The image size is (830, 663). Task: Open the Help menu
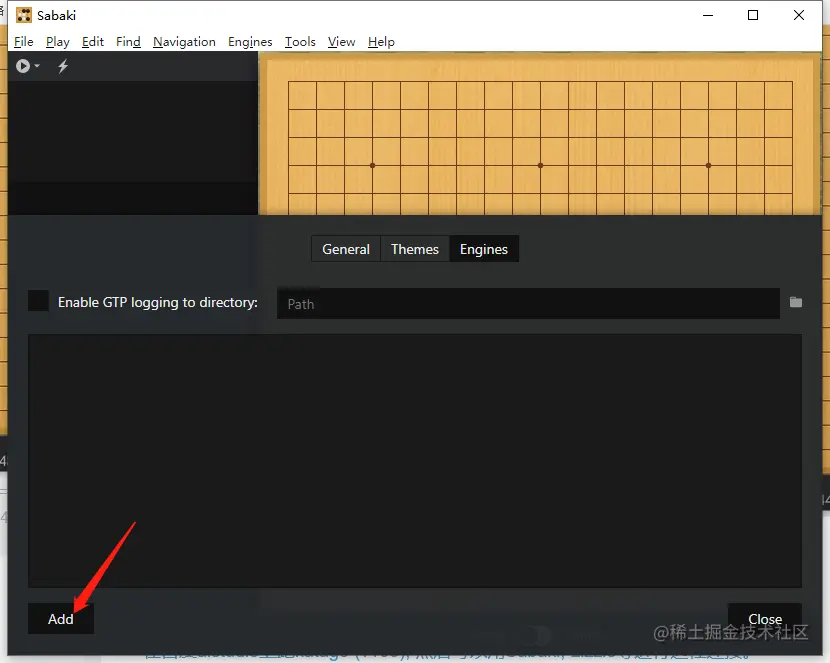point(381,42)
